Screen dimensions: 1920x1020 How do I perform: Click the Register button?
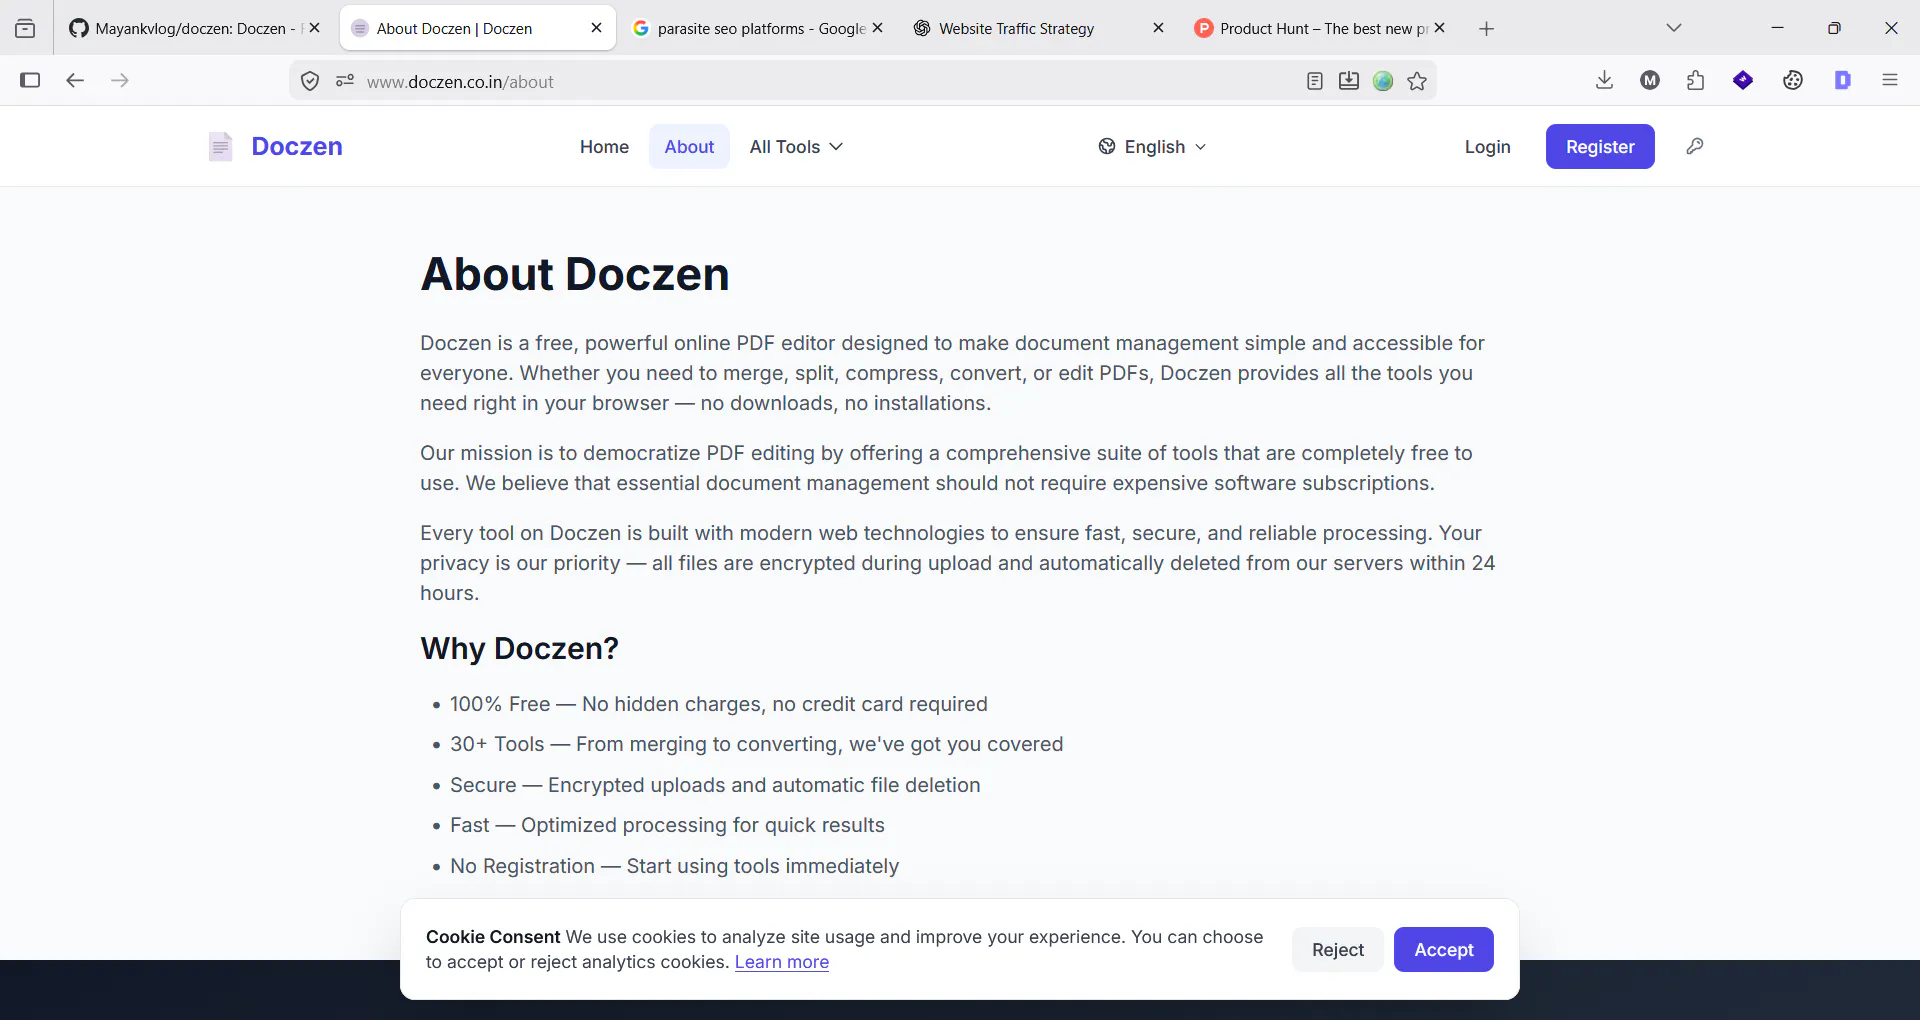point(1600,146)
